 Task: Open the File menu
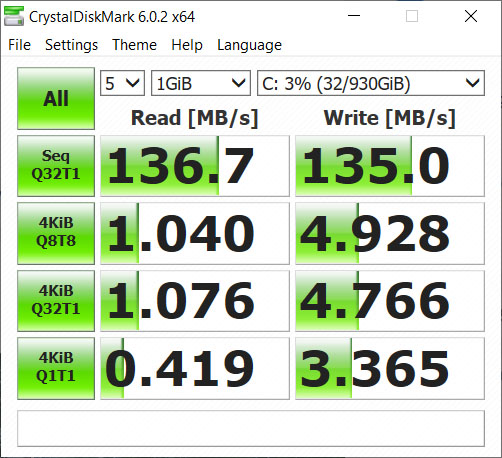click(19, 45)
